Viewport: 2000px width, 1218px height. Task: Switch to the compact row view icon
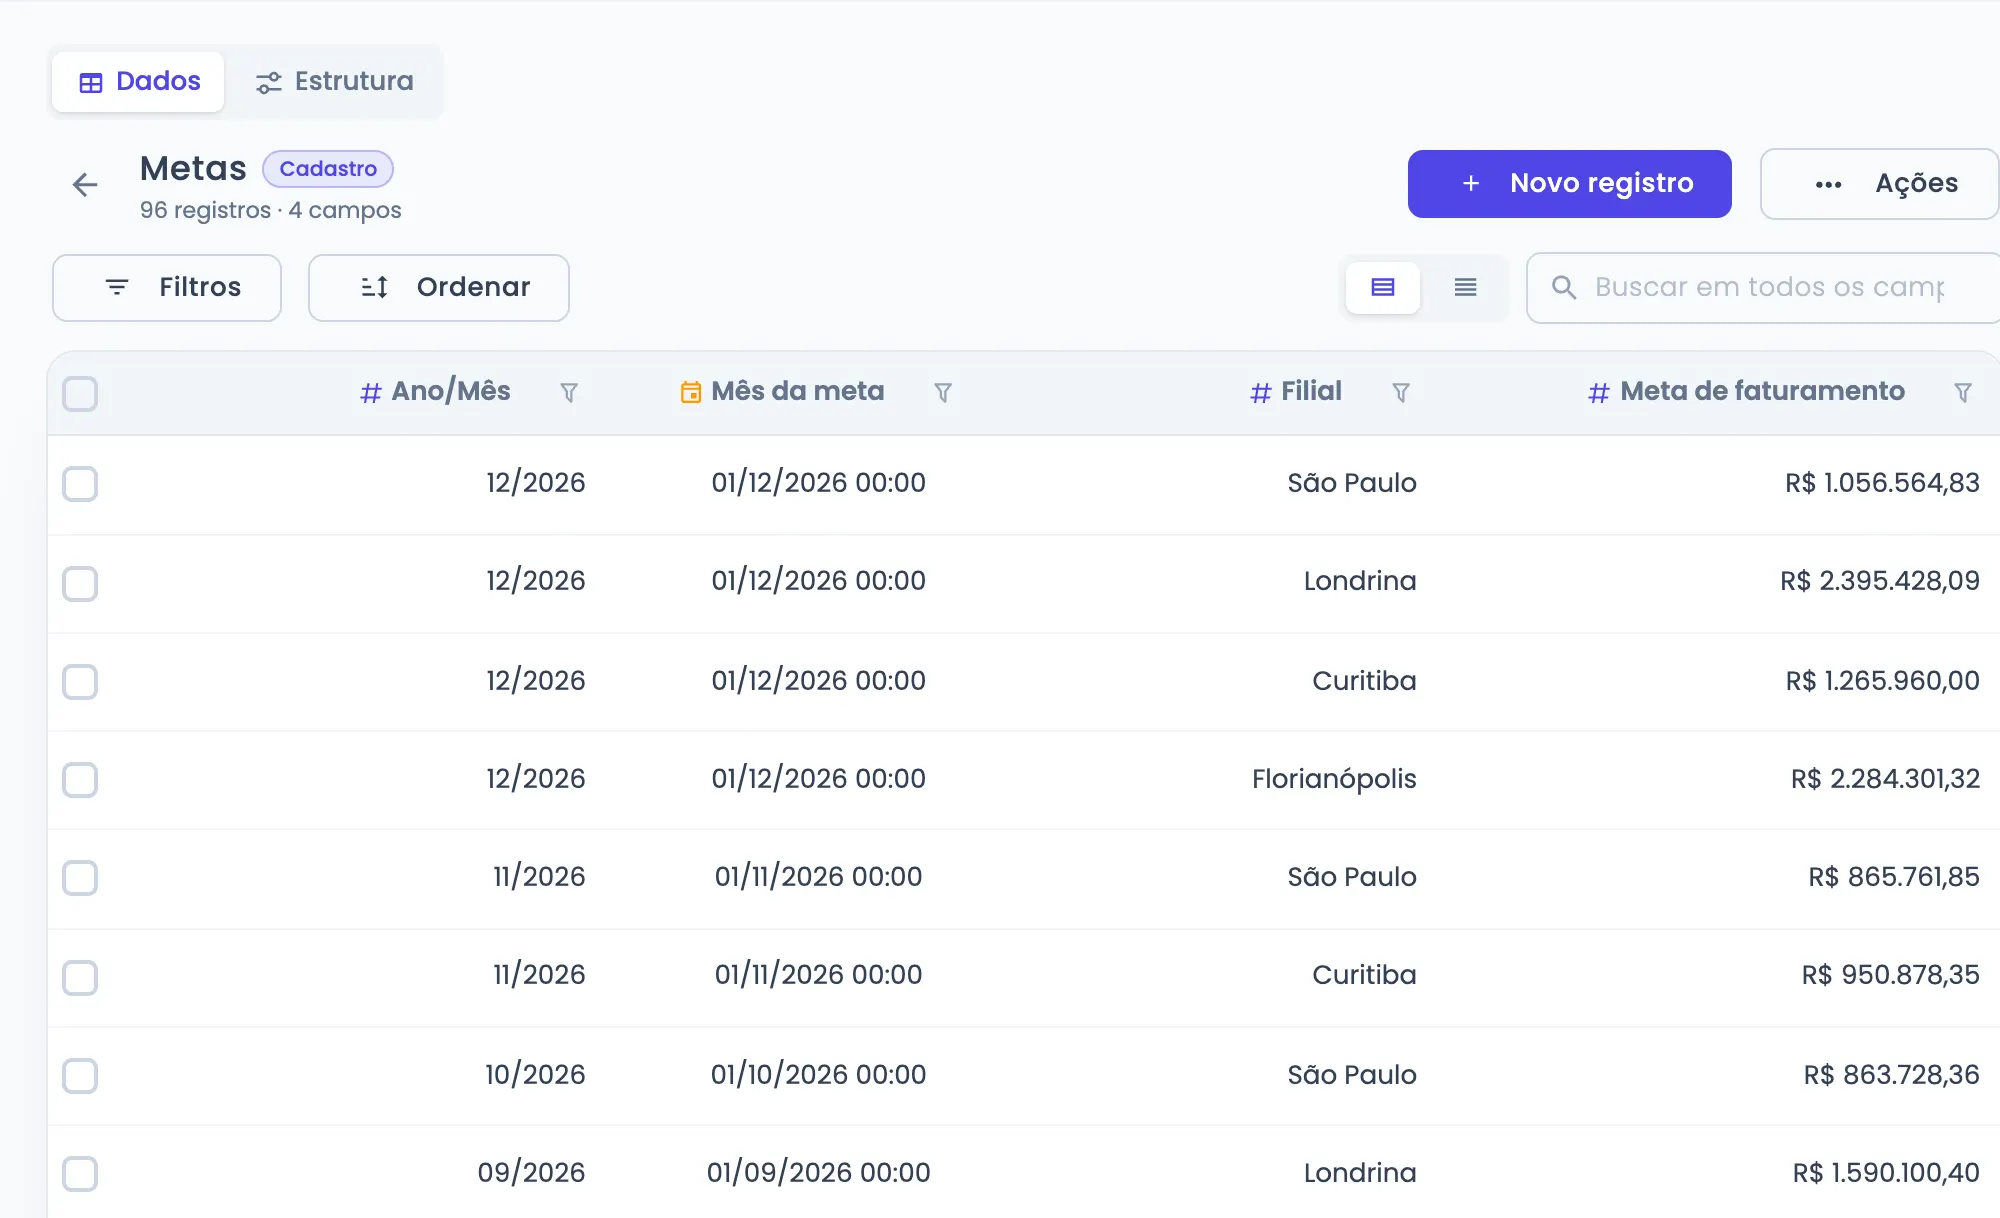pos(1465,288)
